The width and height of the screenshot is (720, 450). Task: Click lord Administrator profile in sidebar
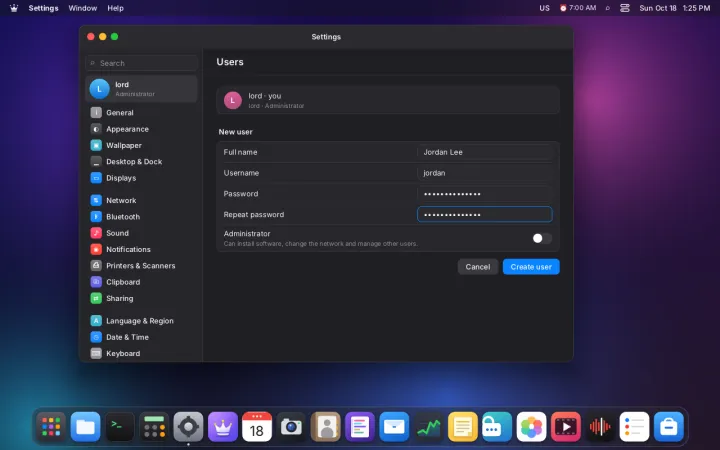(x=141, y=89)
